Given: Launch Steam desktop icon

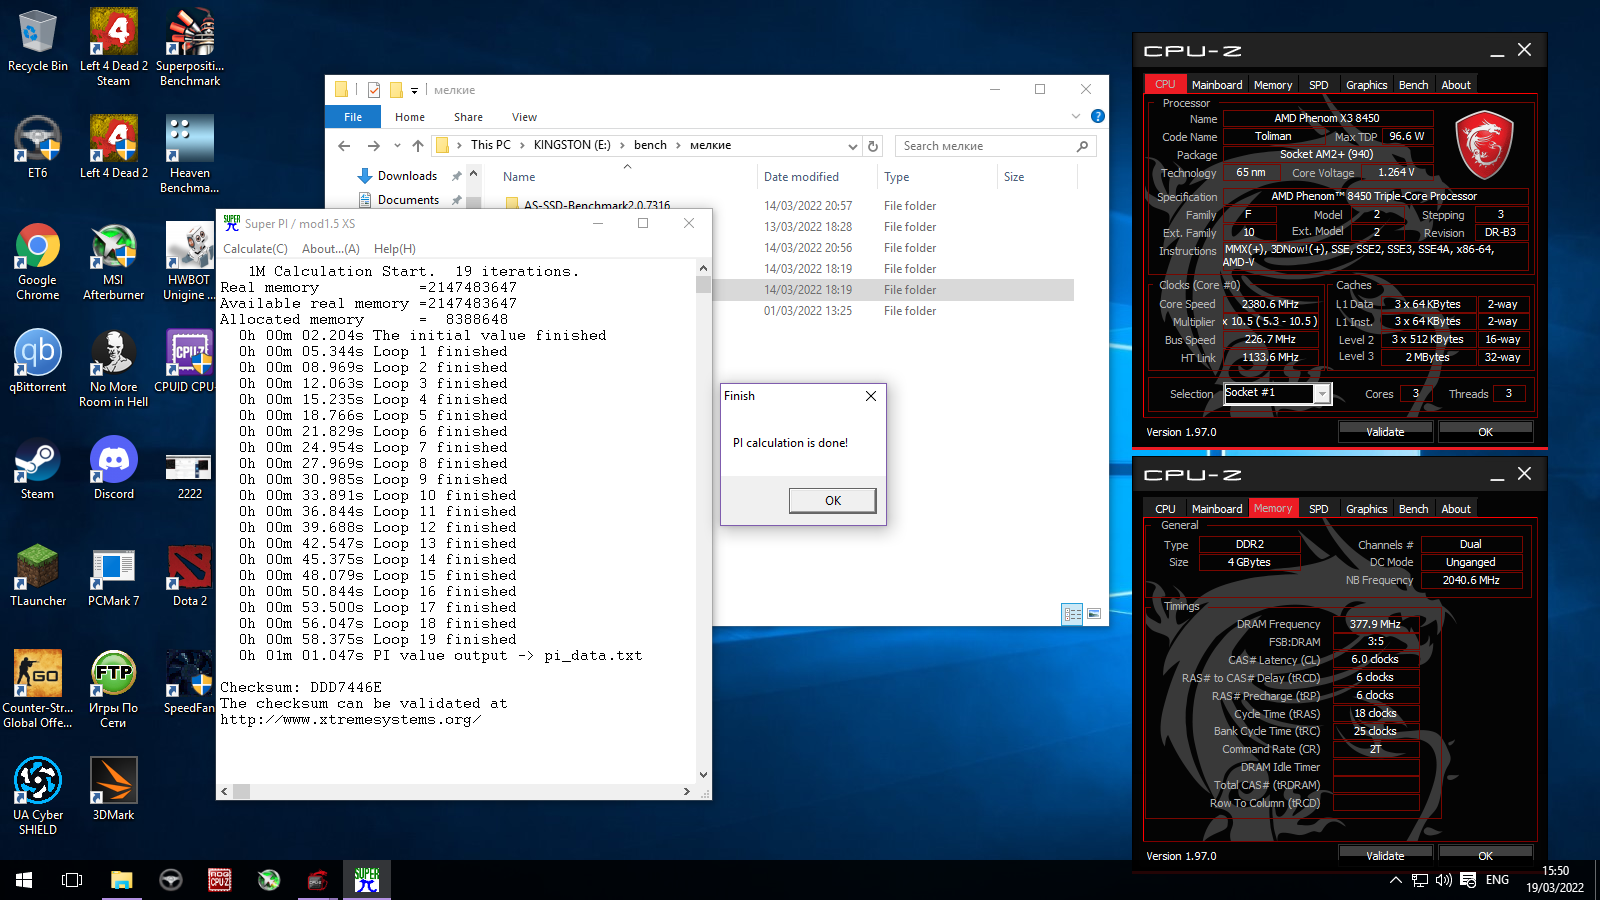Looking at the screenshot, I should (x=38, y=468).
